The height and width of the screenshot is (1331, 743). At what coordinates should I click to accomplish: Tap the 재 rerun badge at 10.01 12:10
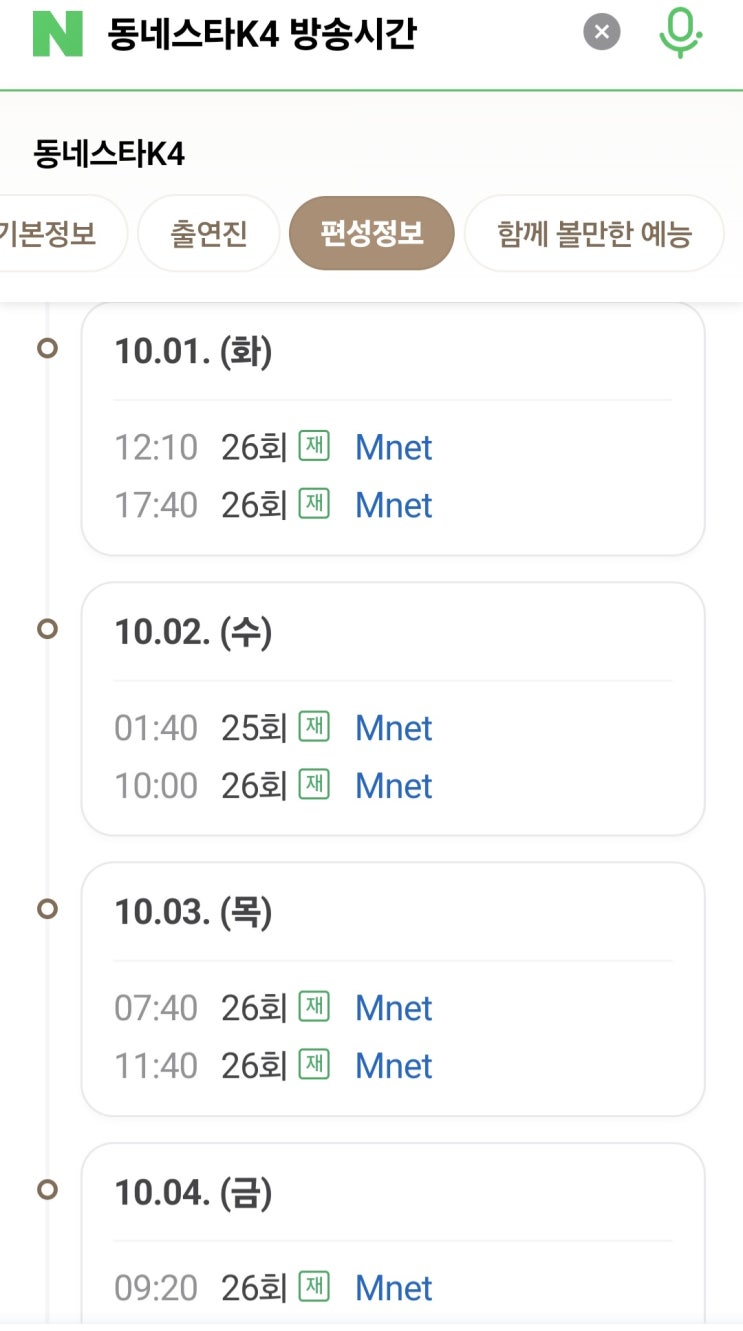coord(314,447)
